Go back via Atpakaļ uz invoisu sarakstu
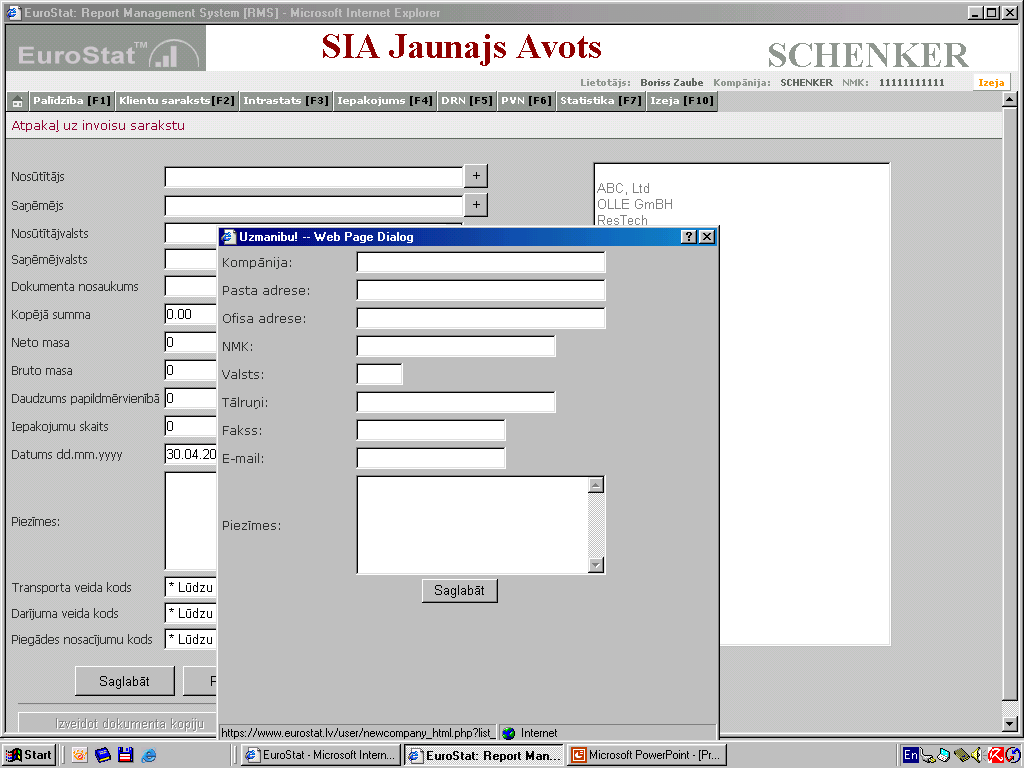Viewport: 1024px width, 768px height. coord(98,125)
